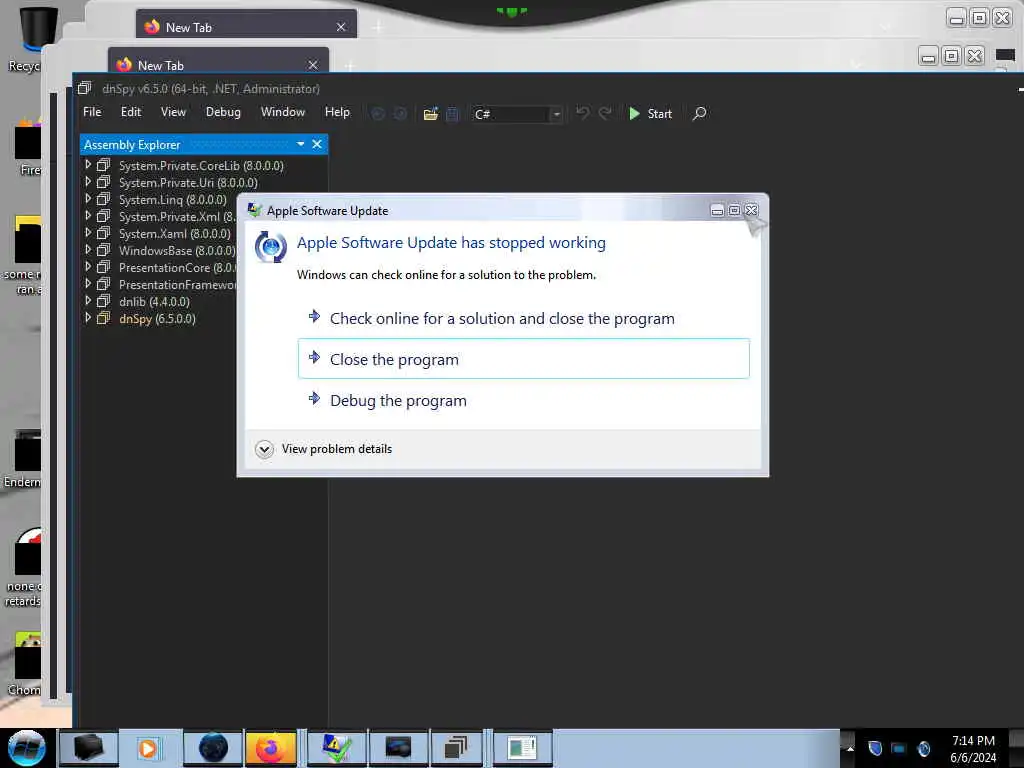Choose Check online for a solution option
This screenshot has width=1024, height=768.
pos(523,318)
